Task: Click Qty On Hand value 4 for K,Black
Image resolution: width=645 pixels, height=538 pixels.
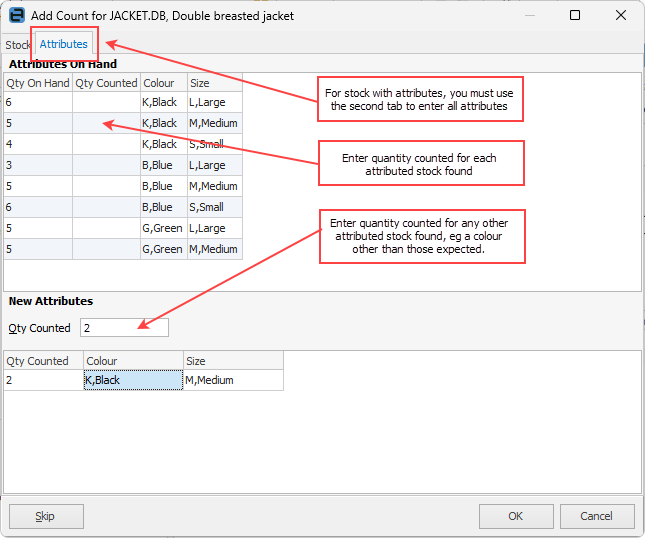Action: (38, 144)
